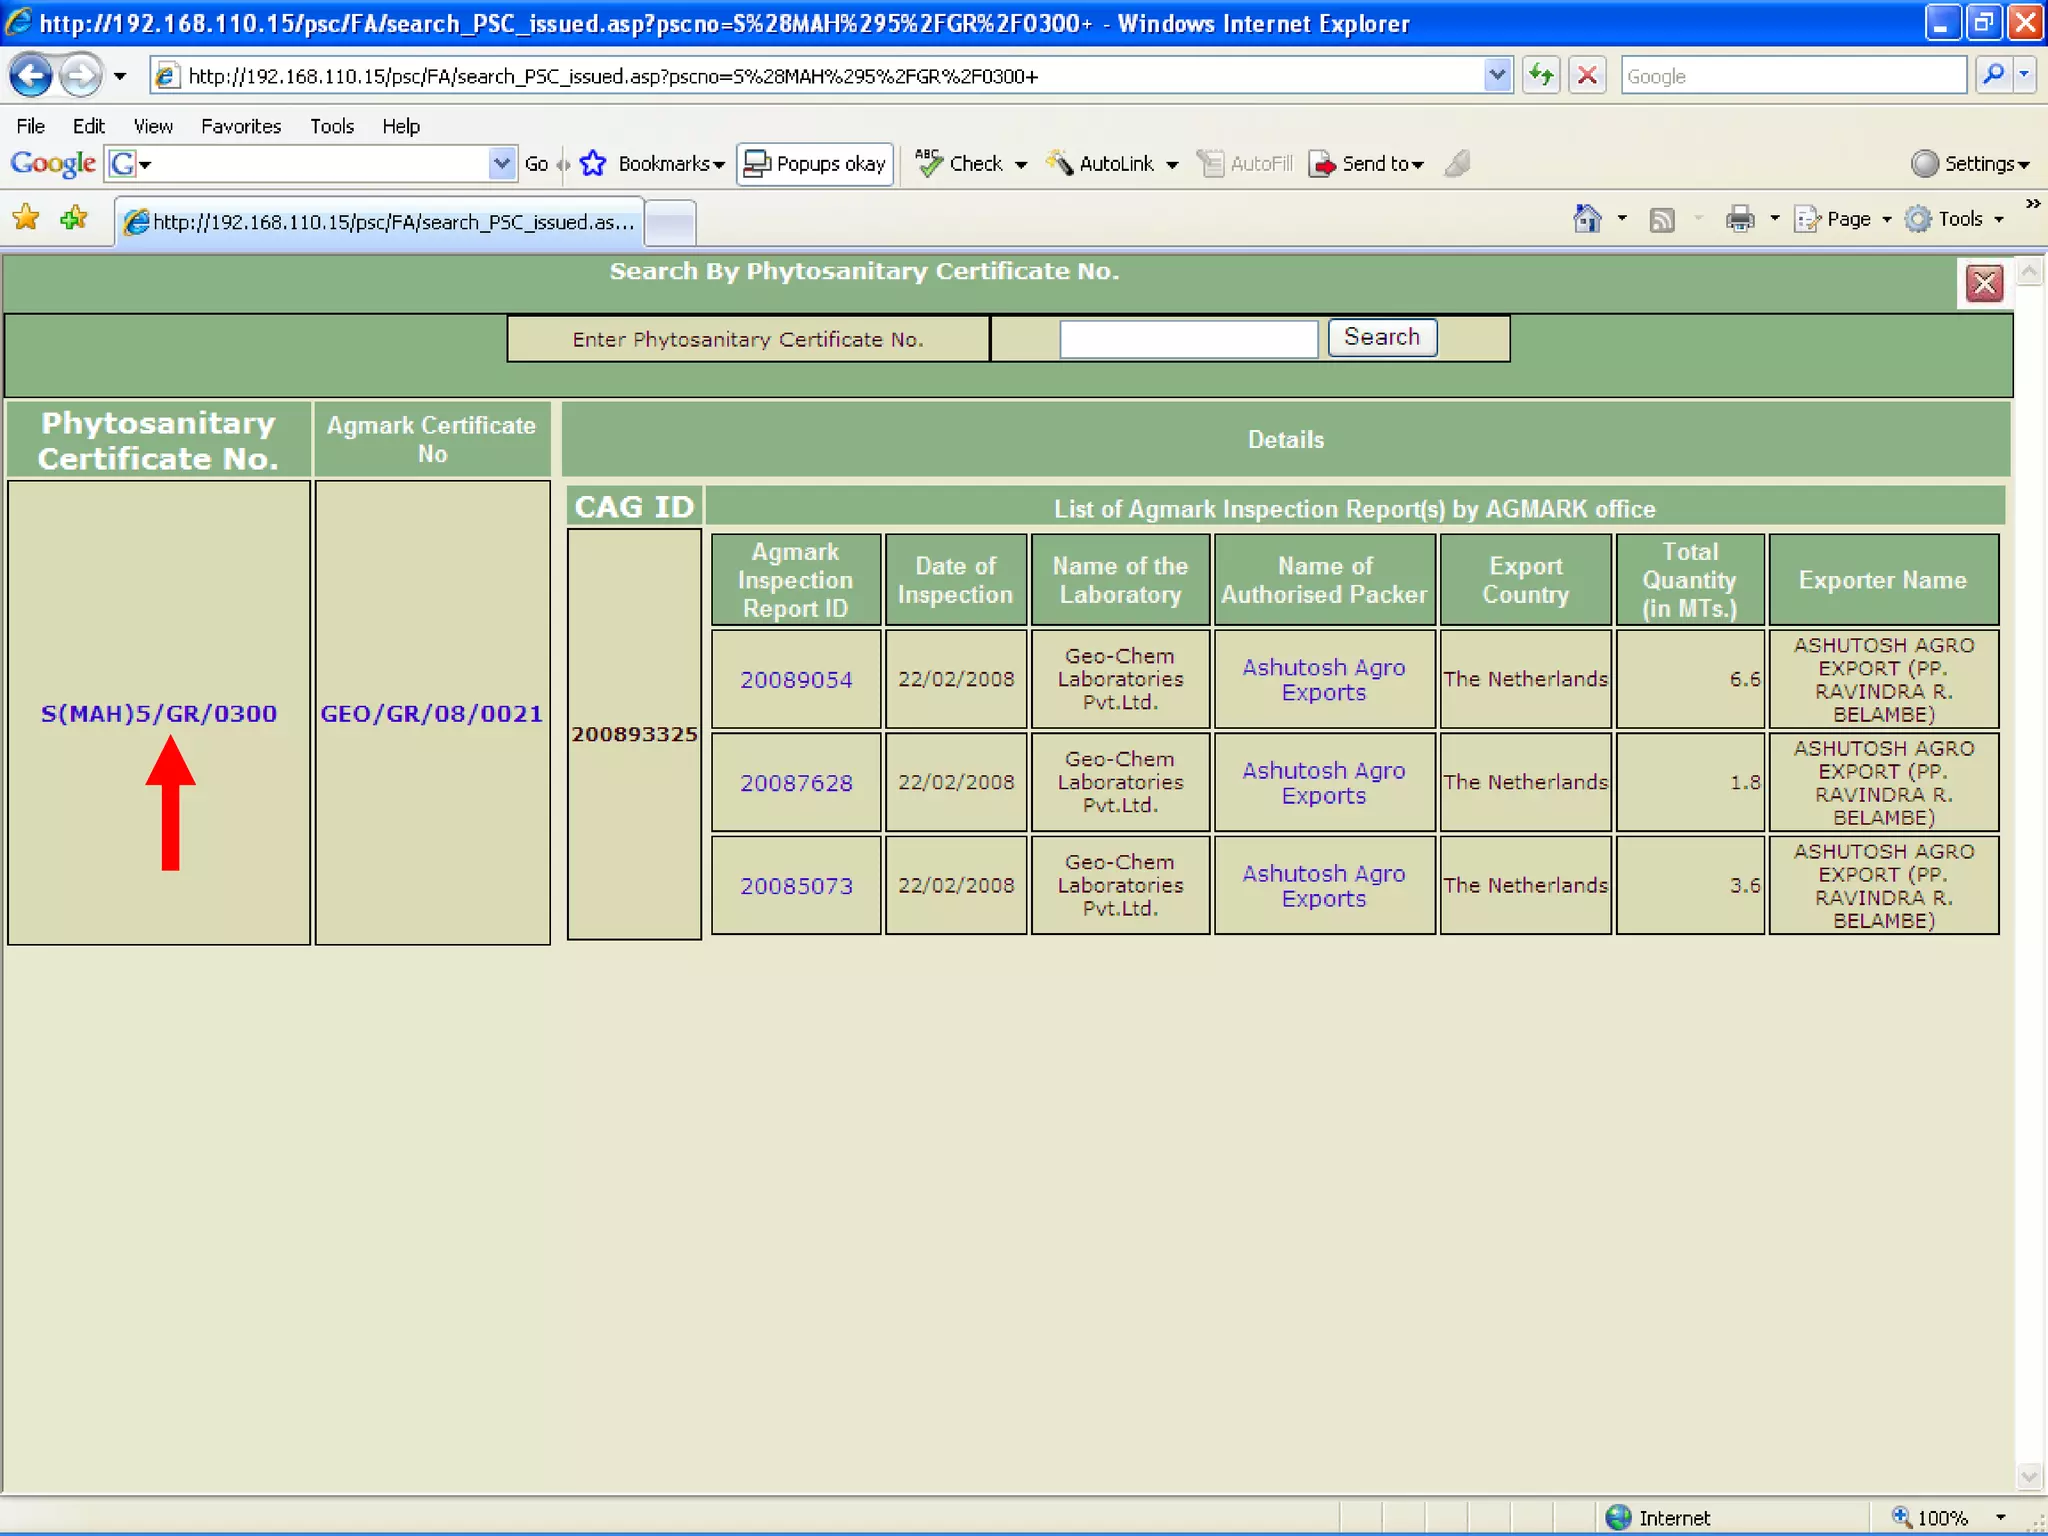Screen dimensions: 2048x1536
Task: Open inspection report link 20089054
Action: [x=796, y=680]
